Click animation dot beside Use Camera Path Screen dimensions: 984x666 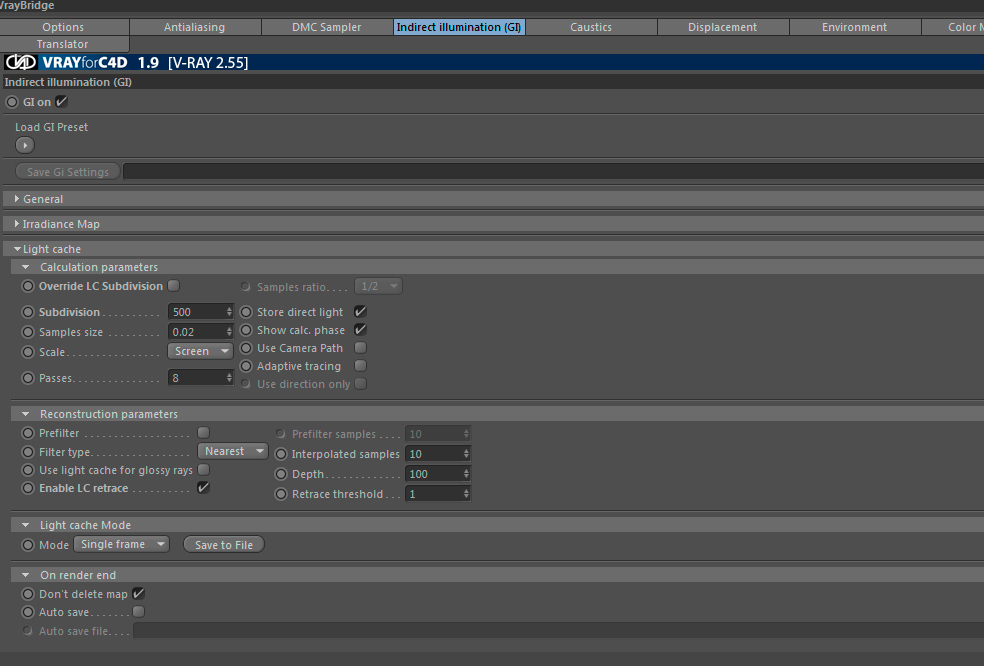tap(246, 348)
